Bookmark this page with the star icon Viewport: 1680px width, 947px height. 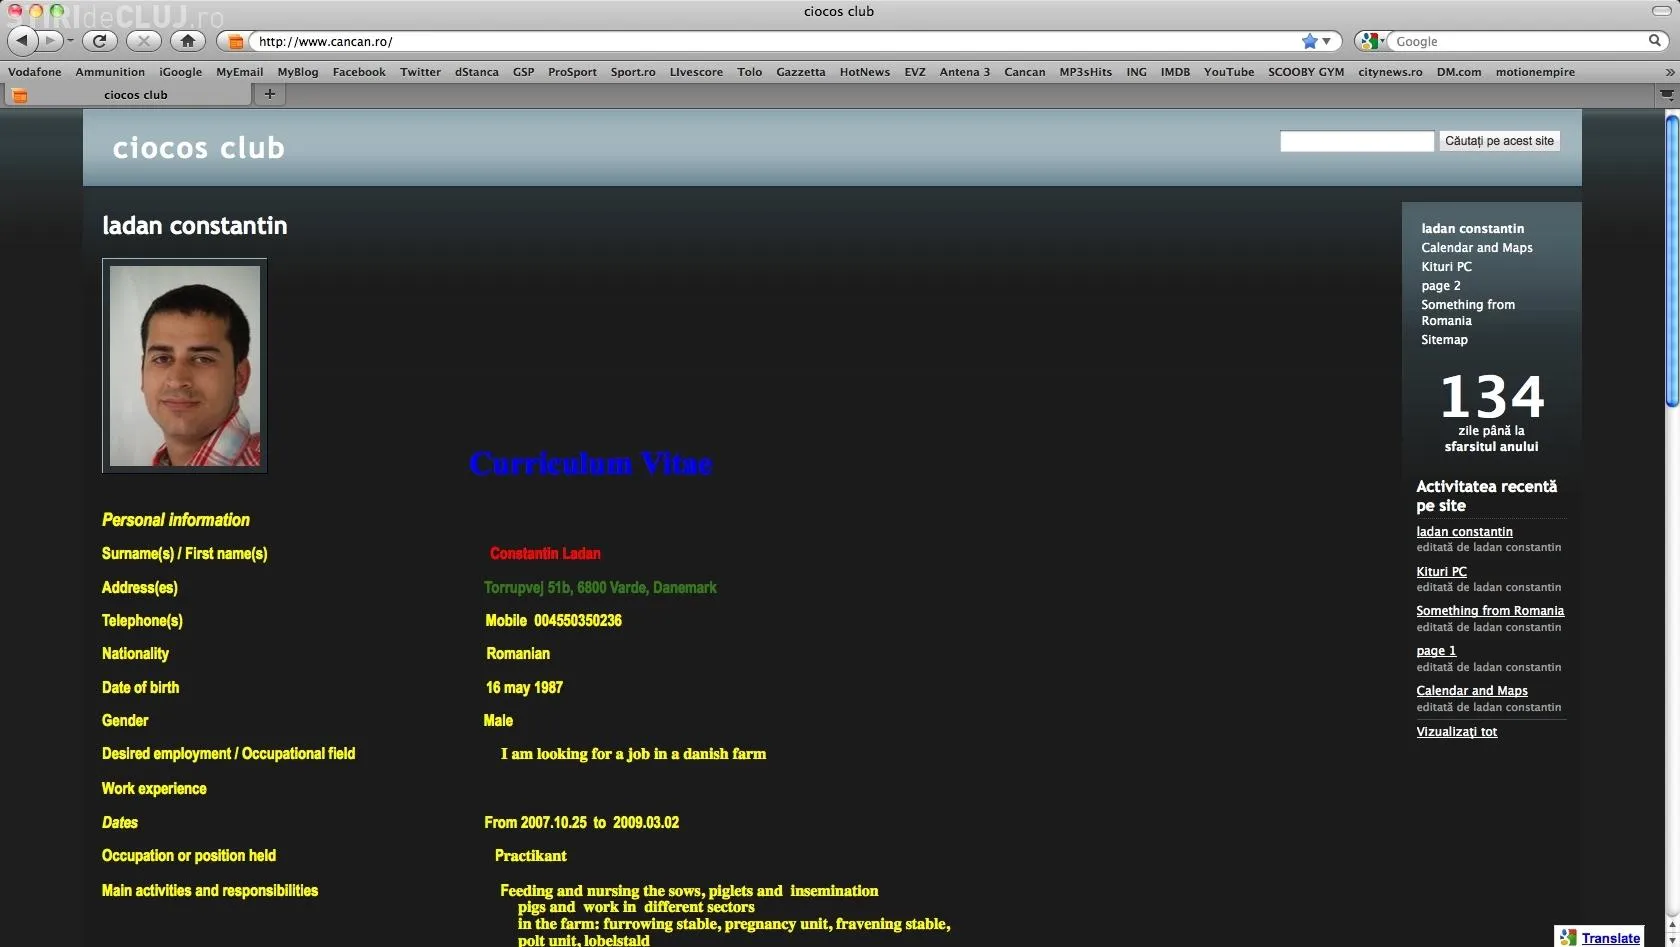tap(1309, 41)
